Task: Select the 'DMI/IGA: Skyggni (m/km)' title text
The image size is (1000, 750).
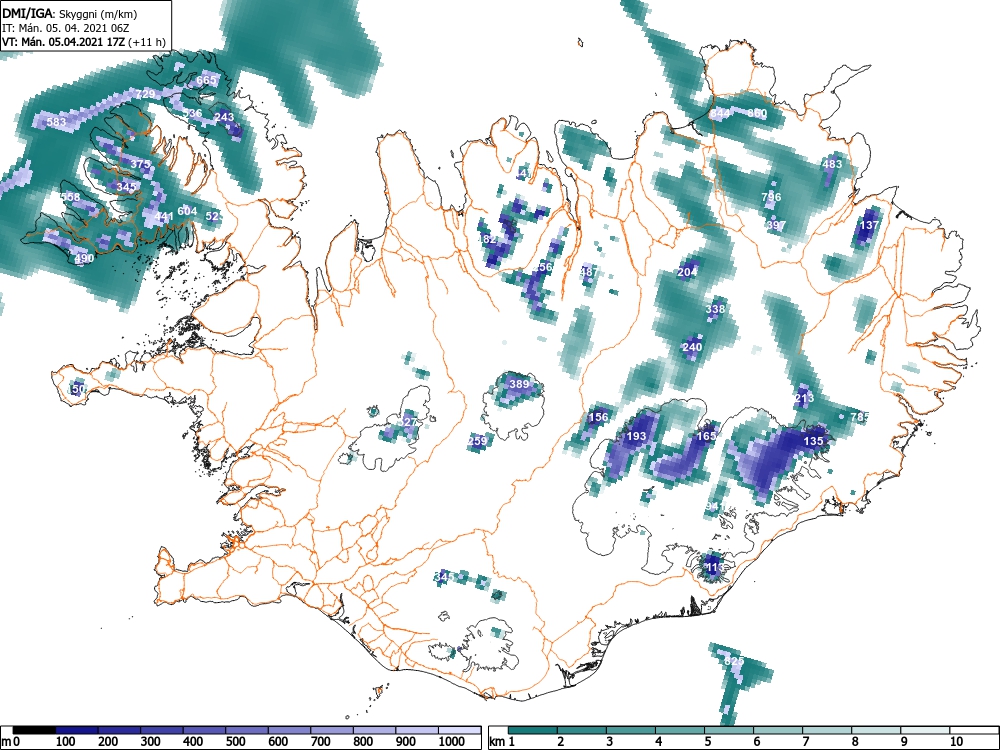Action: click(x=69, y=13)
